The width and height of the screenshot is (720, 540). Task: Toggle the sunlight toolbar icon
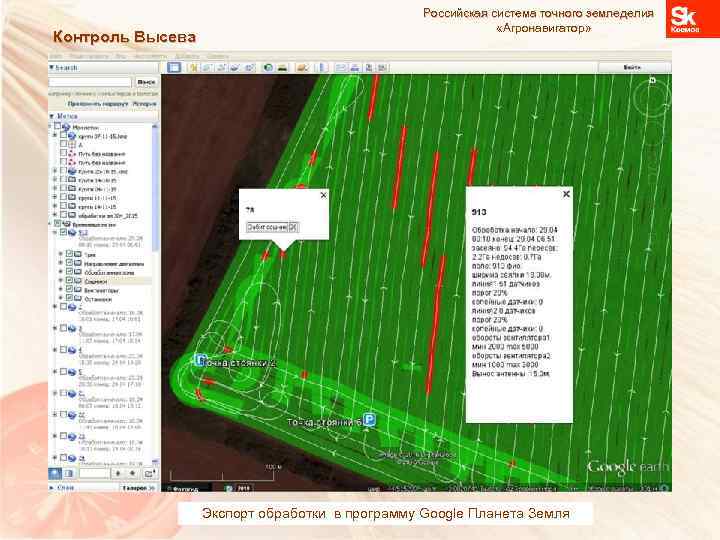(282, 68)
